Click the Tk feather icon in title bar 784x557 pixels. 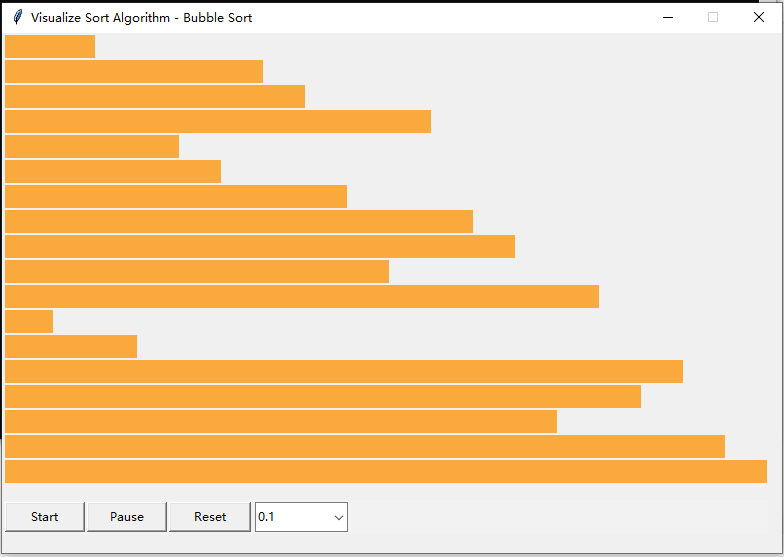coord(16,17)
